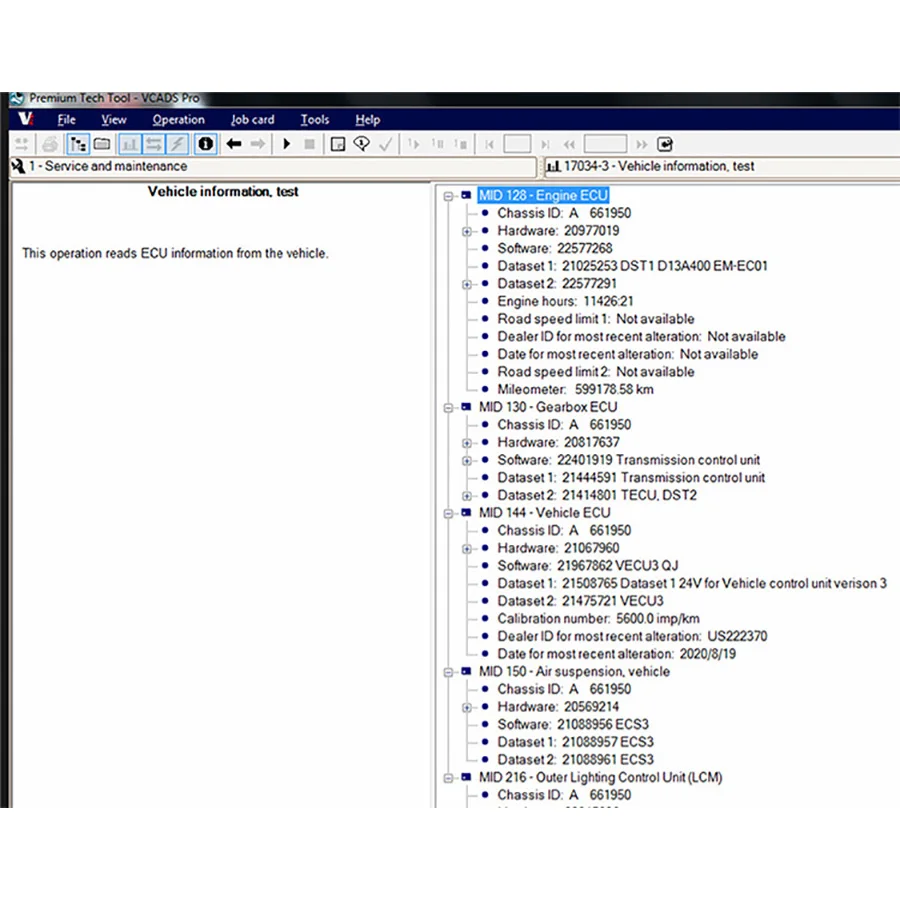Click the stop square icon in the toolbar

coord(309,143)
